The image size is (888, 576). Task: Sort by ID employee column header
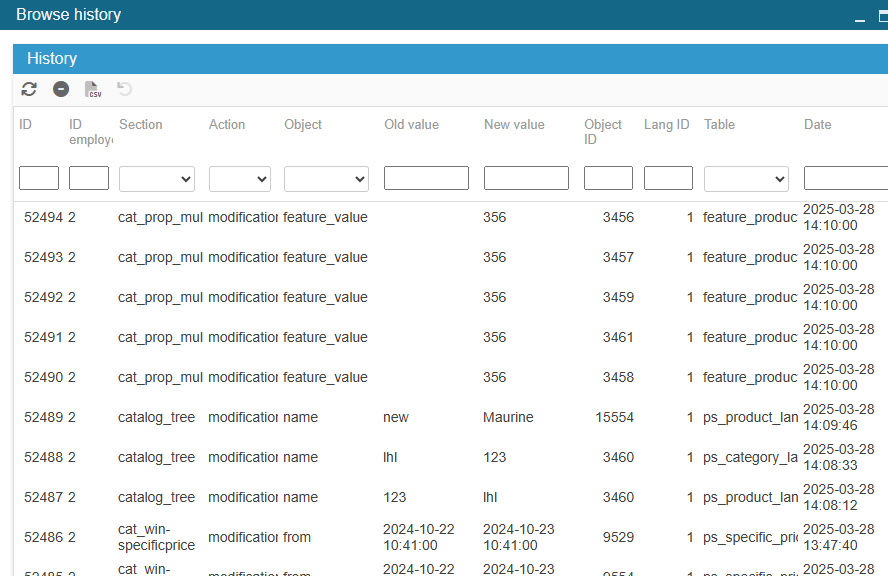coord(91,132)
